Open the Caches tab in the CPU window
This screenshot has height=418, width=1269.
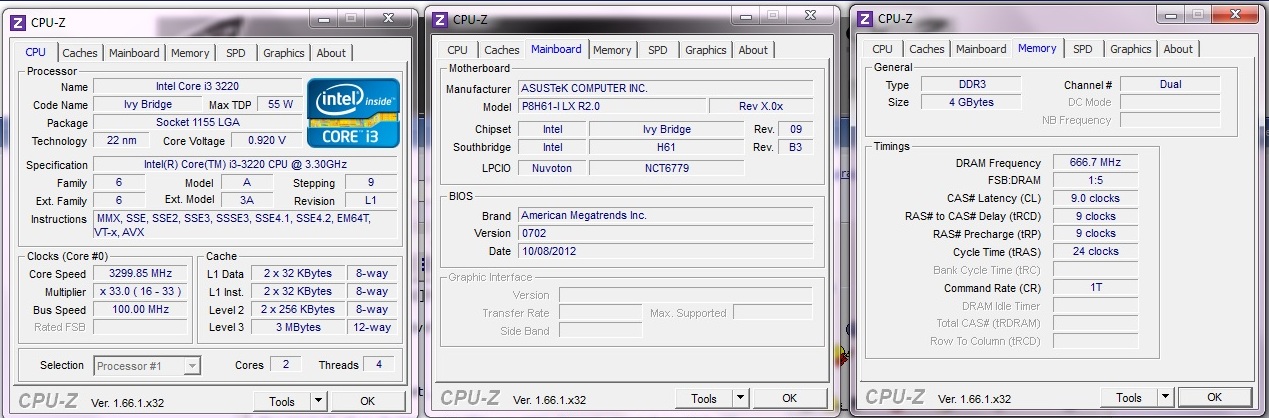[x=80, y=53]
